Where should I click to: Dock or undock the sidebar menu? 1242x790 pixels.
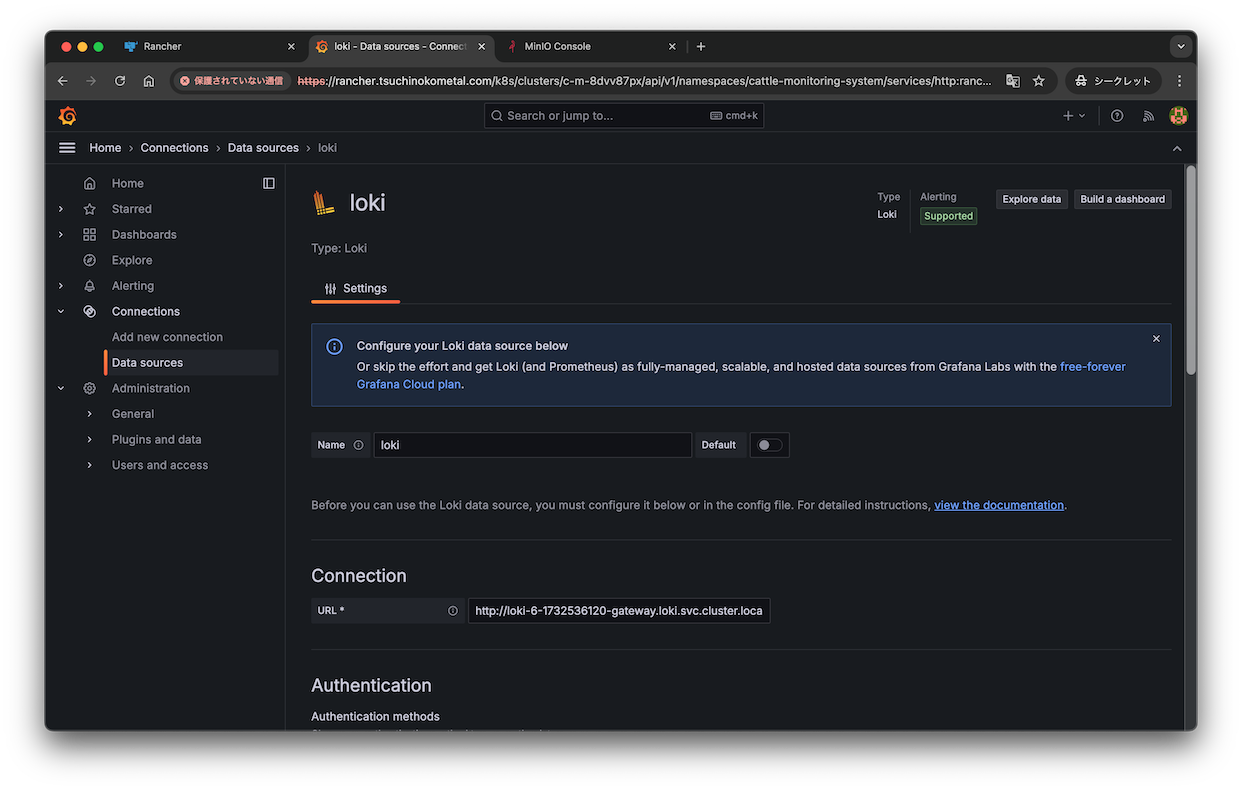point(269,183)
